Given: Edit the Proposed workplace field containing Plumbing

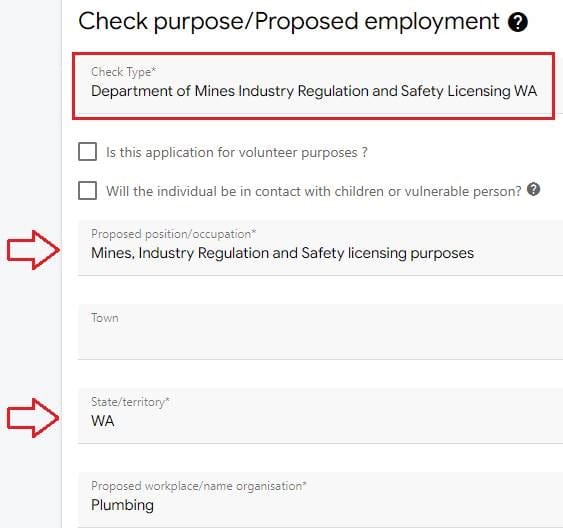Looking at the screenshot, I should (321, 500).
